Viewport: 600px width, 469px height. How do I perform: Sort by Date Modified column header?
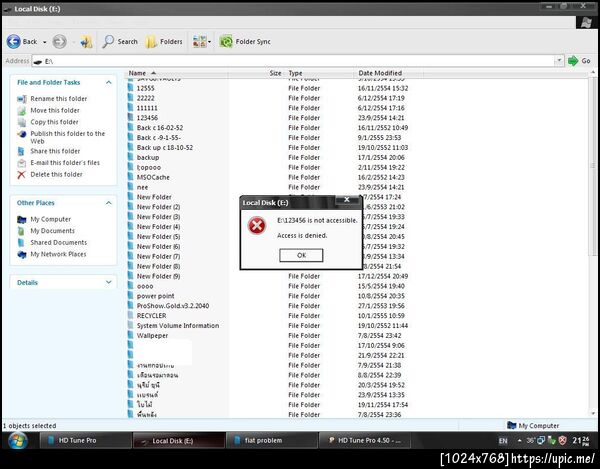pyautogui.click(x=388, y=73)
